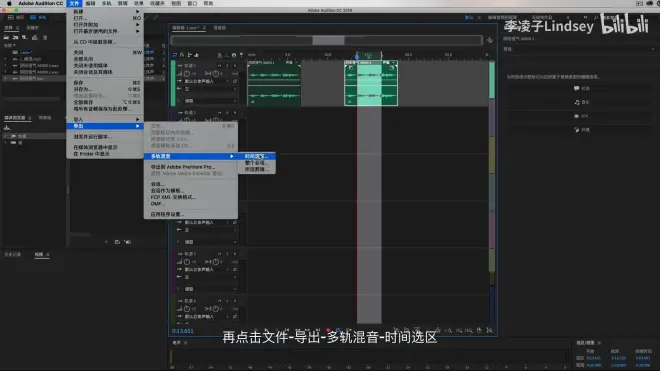This screenshot has width=660, height=371.
Task: Click the fade-in handle icon on the selected clip
Action: [x=351, y=67]
